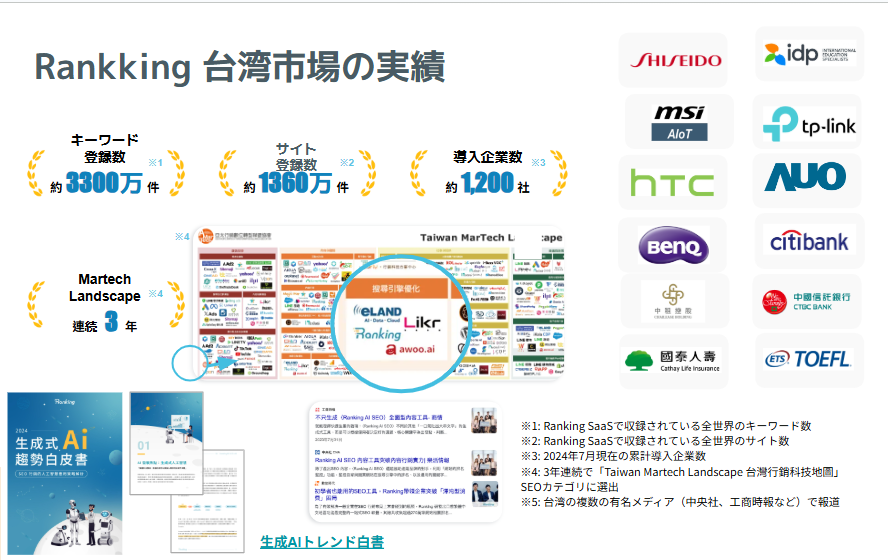Click the 約1,200社 companies badge

point(488,172)
